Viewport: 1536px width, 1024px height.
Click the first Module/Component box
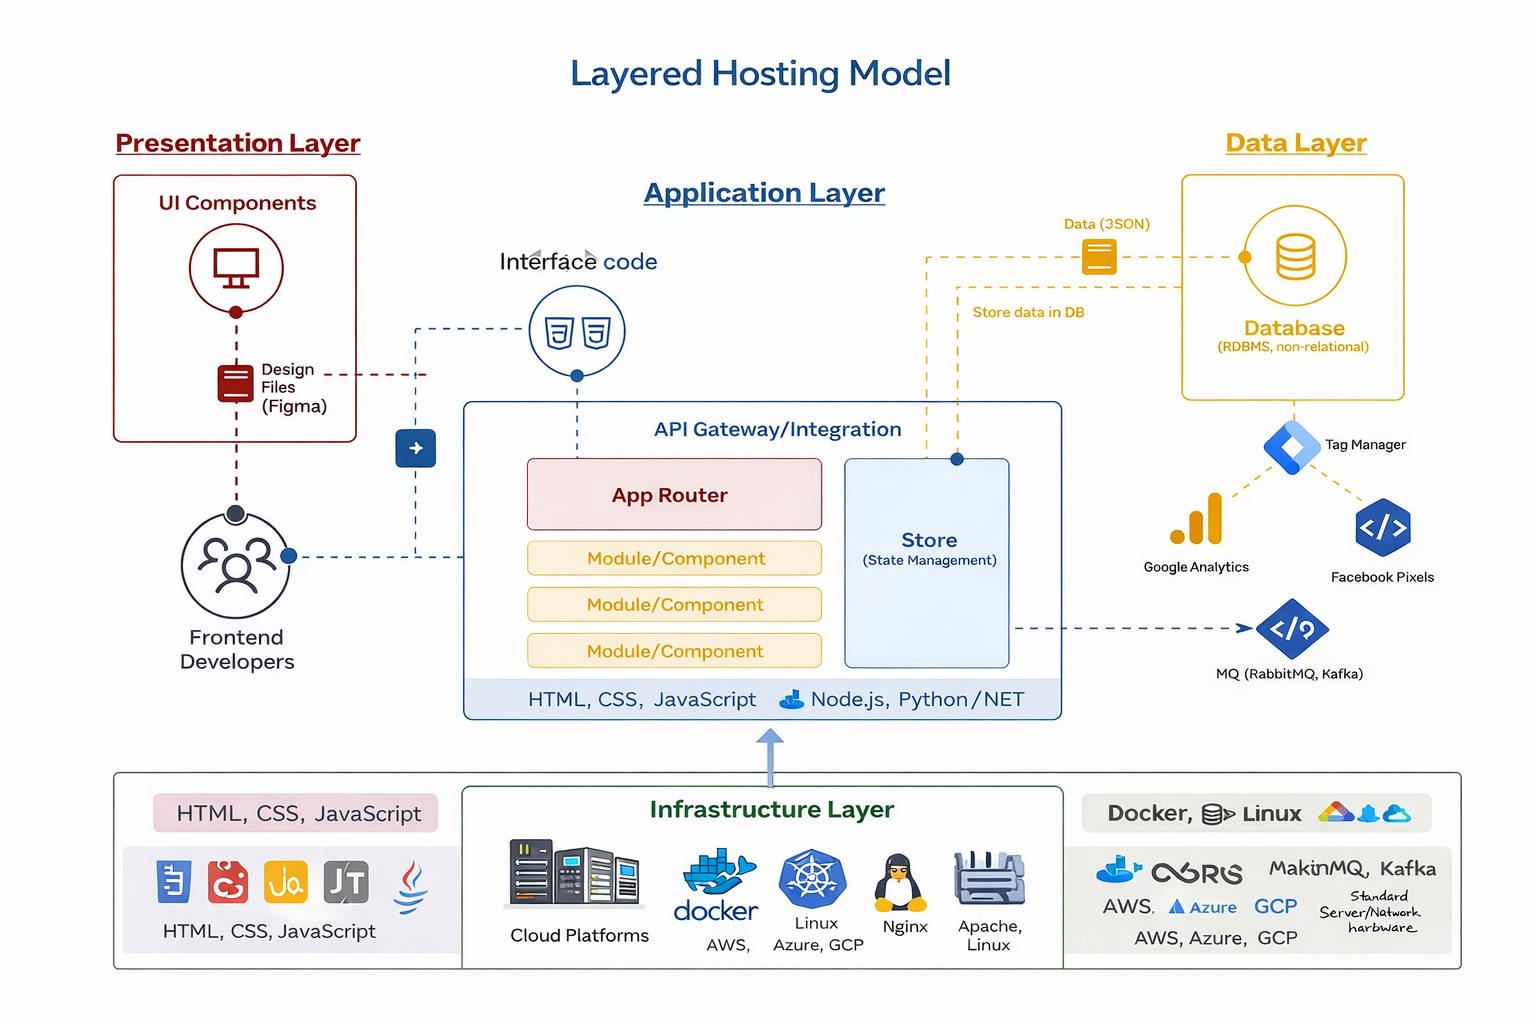point(674,558)
